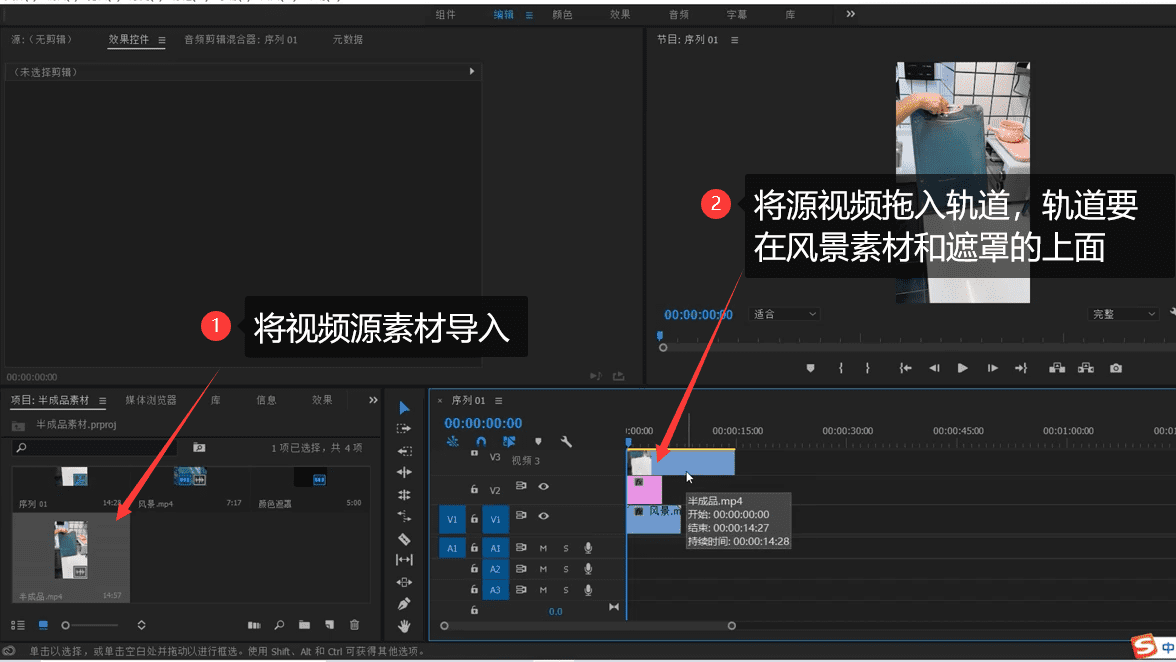Viewport: 1176px width, 662px height.
Task: Toggle V2 track visibility eye
Action: tap(544, 487)
